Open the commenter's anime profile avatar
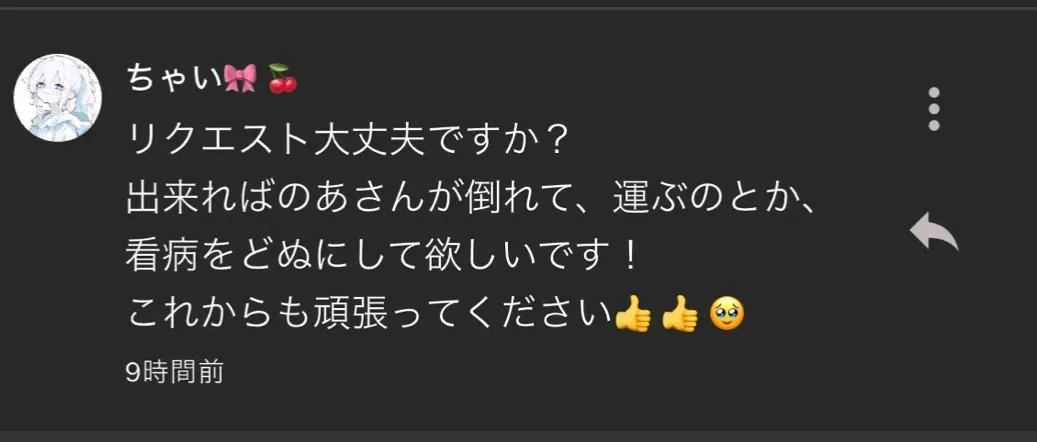 click(x=58, y=98)
